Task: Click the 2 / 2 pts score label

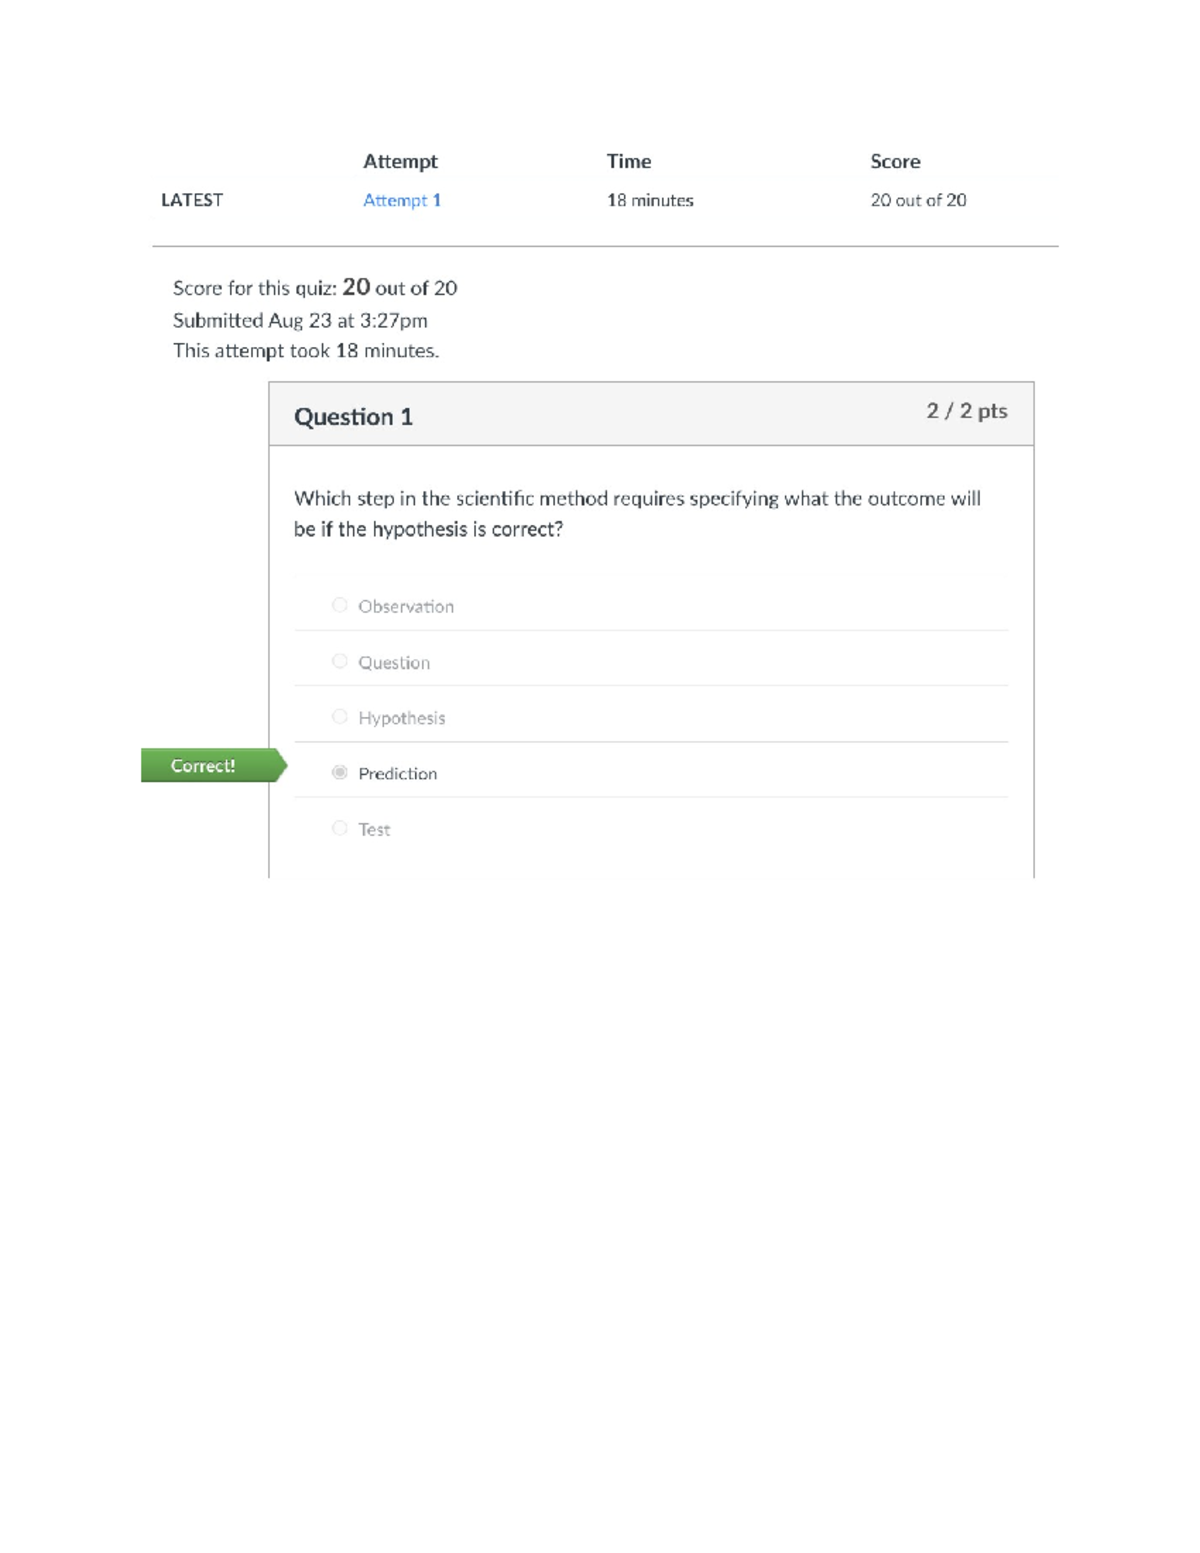Action: coord(966,410)
